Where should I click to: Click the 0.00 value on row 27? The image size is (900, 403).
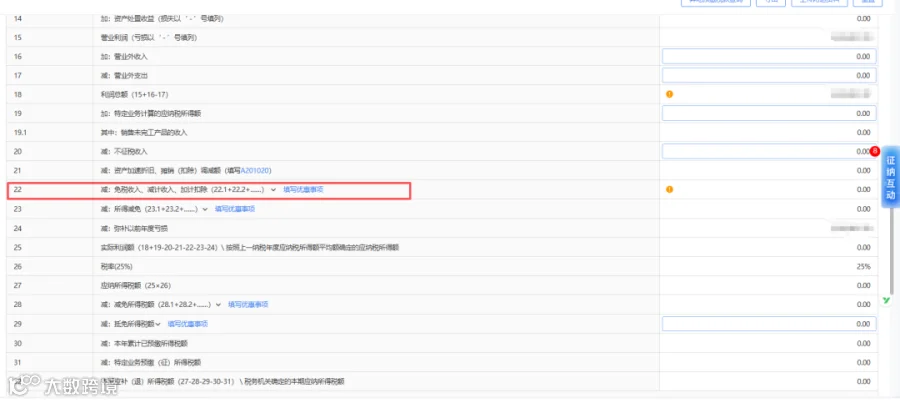pos(863,285)
